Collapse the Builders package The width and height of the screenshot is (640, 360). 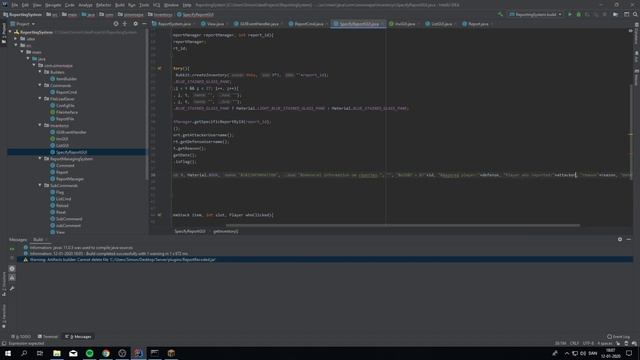click(x=40, y=72)
